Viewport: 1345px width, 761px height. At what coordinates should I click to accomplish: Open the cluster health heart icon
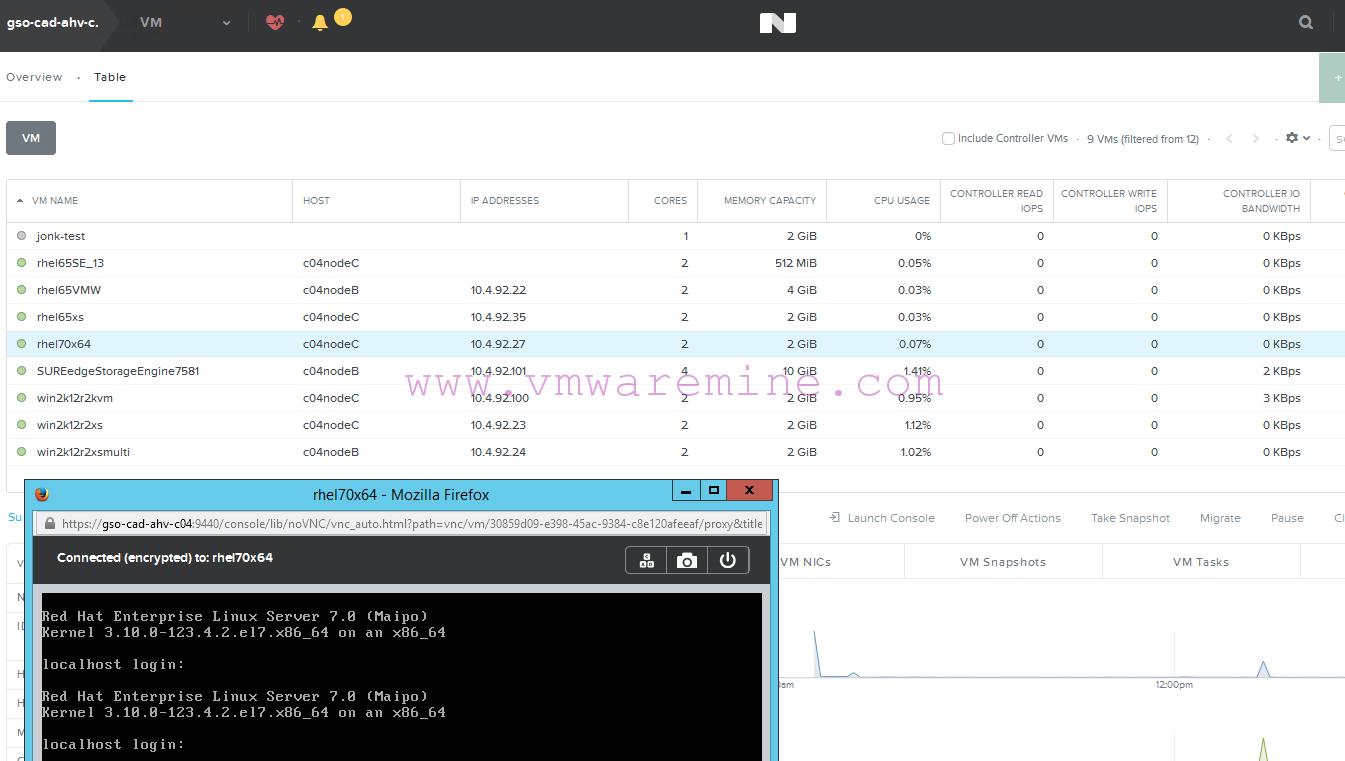pyautogui.click(x=275, y=22)
